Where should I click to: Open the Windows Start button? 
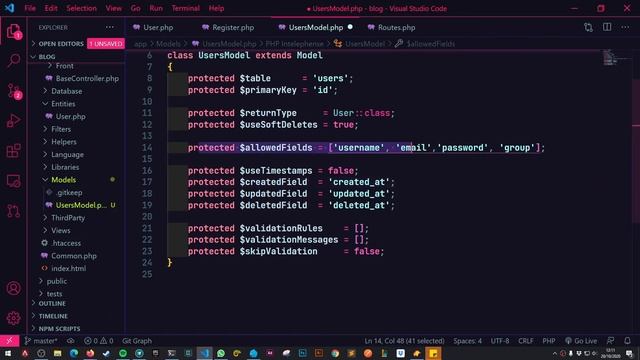[x=8, y=353]
